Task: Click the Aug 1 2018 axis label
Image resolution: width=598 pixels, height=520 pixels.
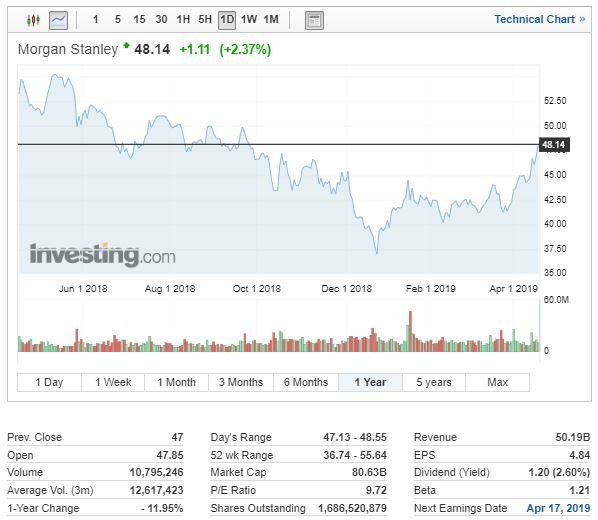Action: click(x=170, y=288)
